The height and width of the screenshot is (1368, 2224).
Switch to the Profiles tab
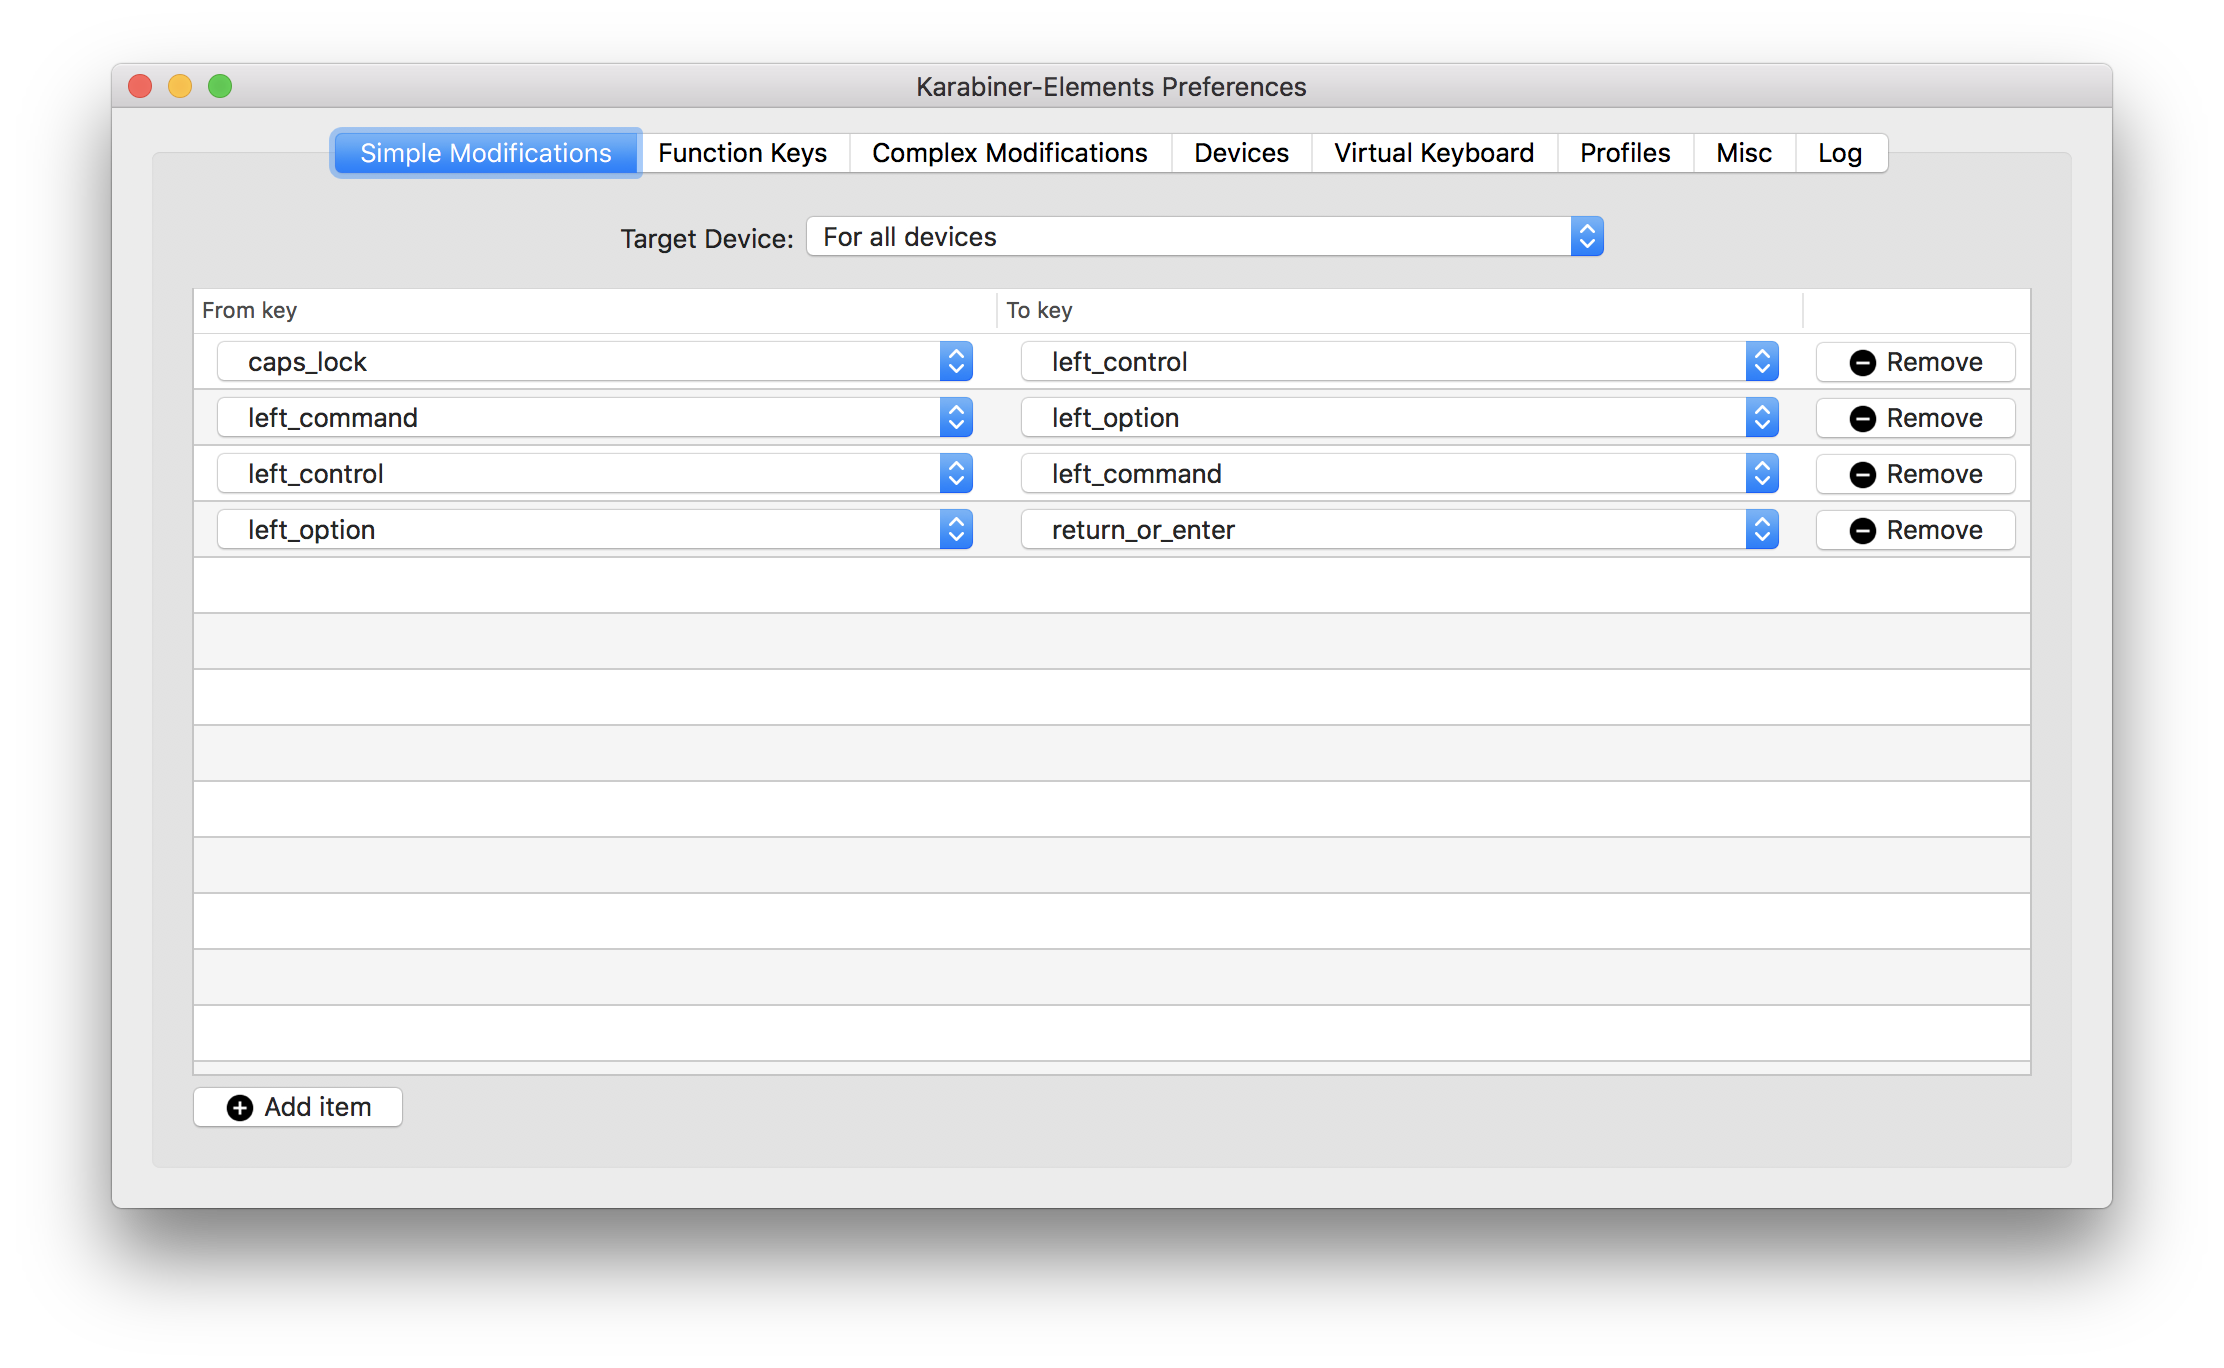(x=1625, y=153)
